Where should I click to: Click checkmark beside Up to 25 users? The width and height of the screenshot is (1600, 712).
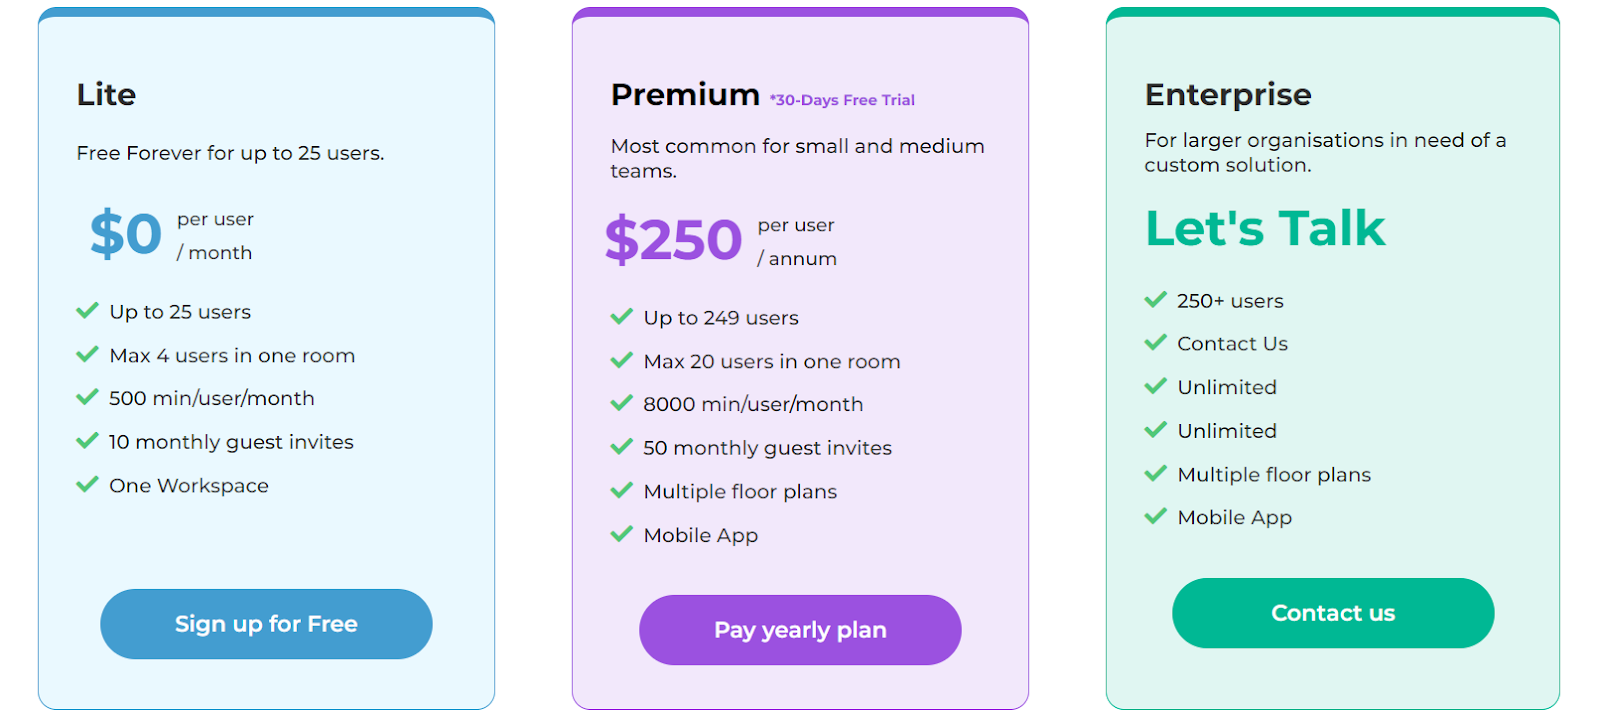(88, 311)
